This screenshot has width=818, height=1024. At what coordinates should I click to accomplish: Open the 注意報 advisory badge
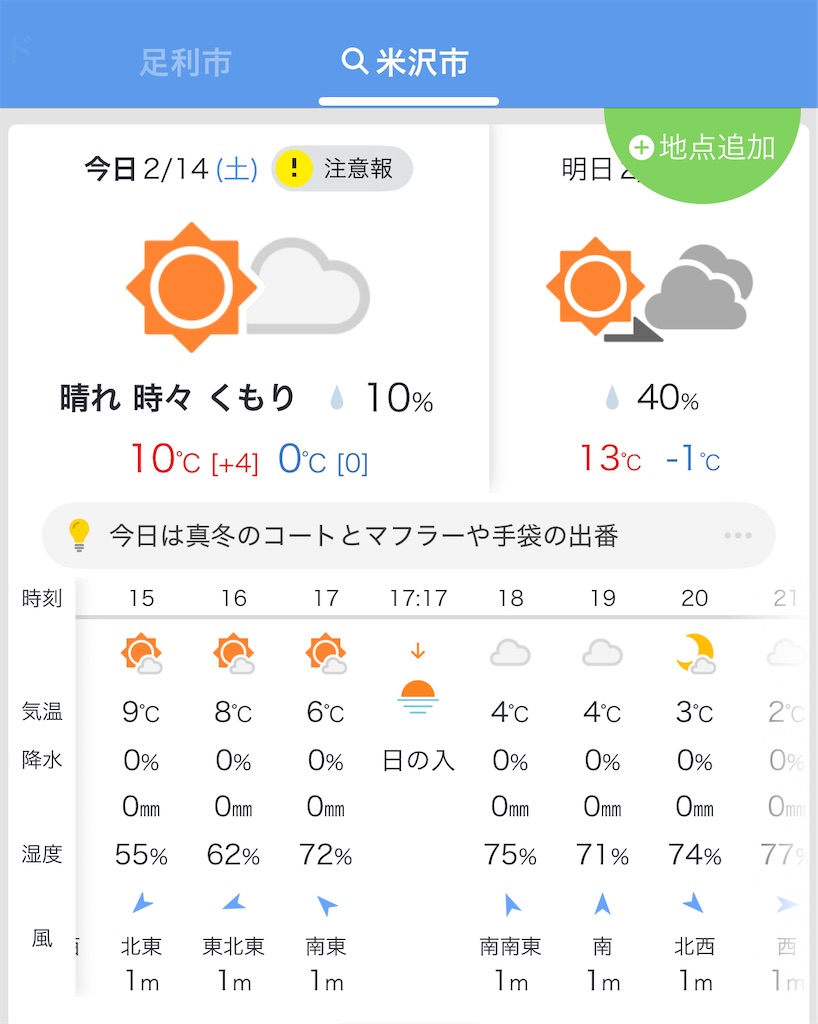[x=342, y=168]
